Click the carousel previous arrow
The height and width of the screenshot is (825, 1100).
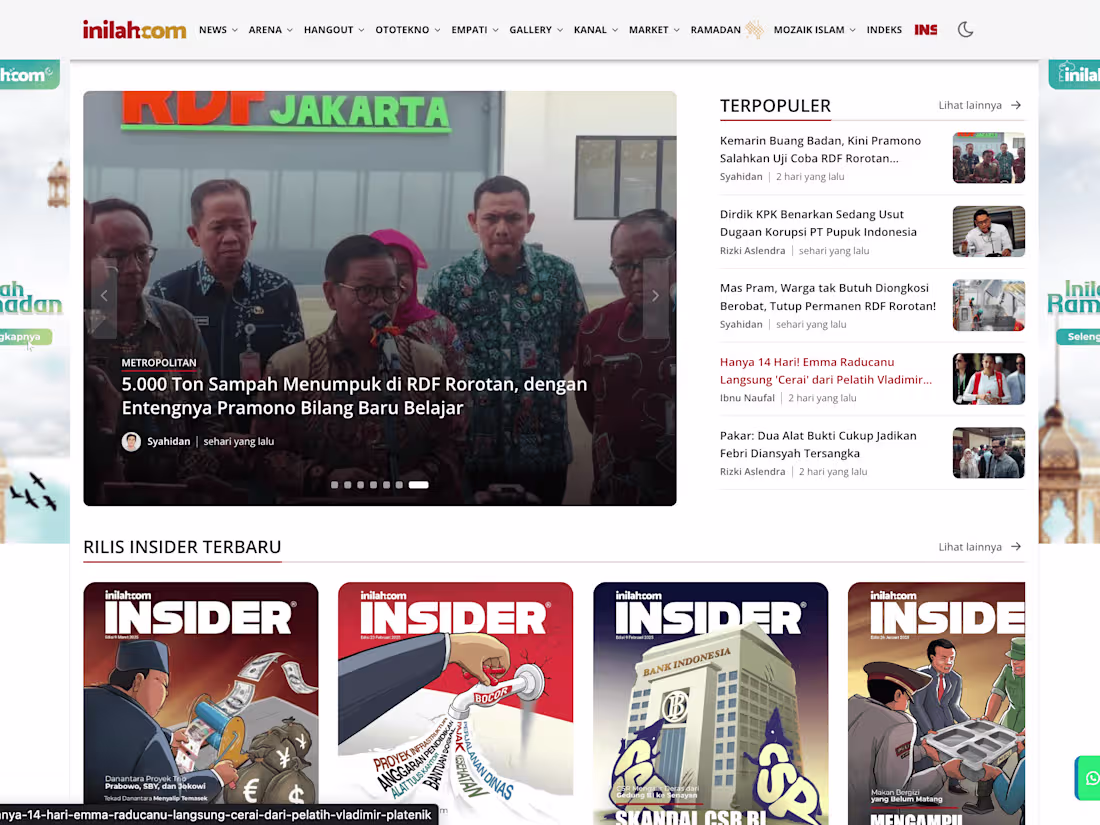(x=104, y=295)
